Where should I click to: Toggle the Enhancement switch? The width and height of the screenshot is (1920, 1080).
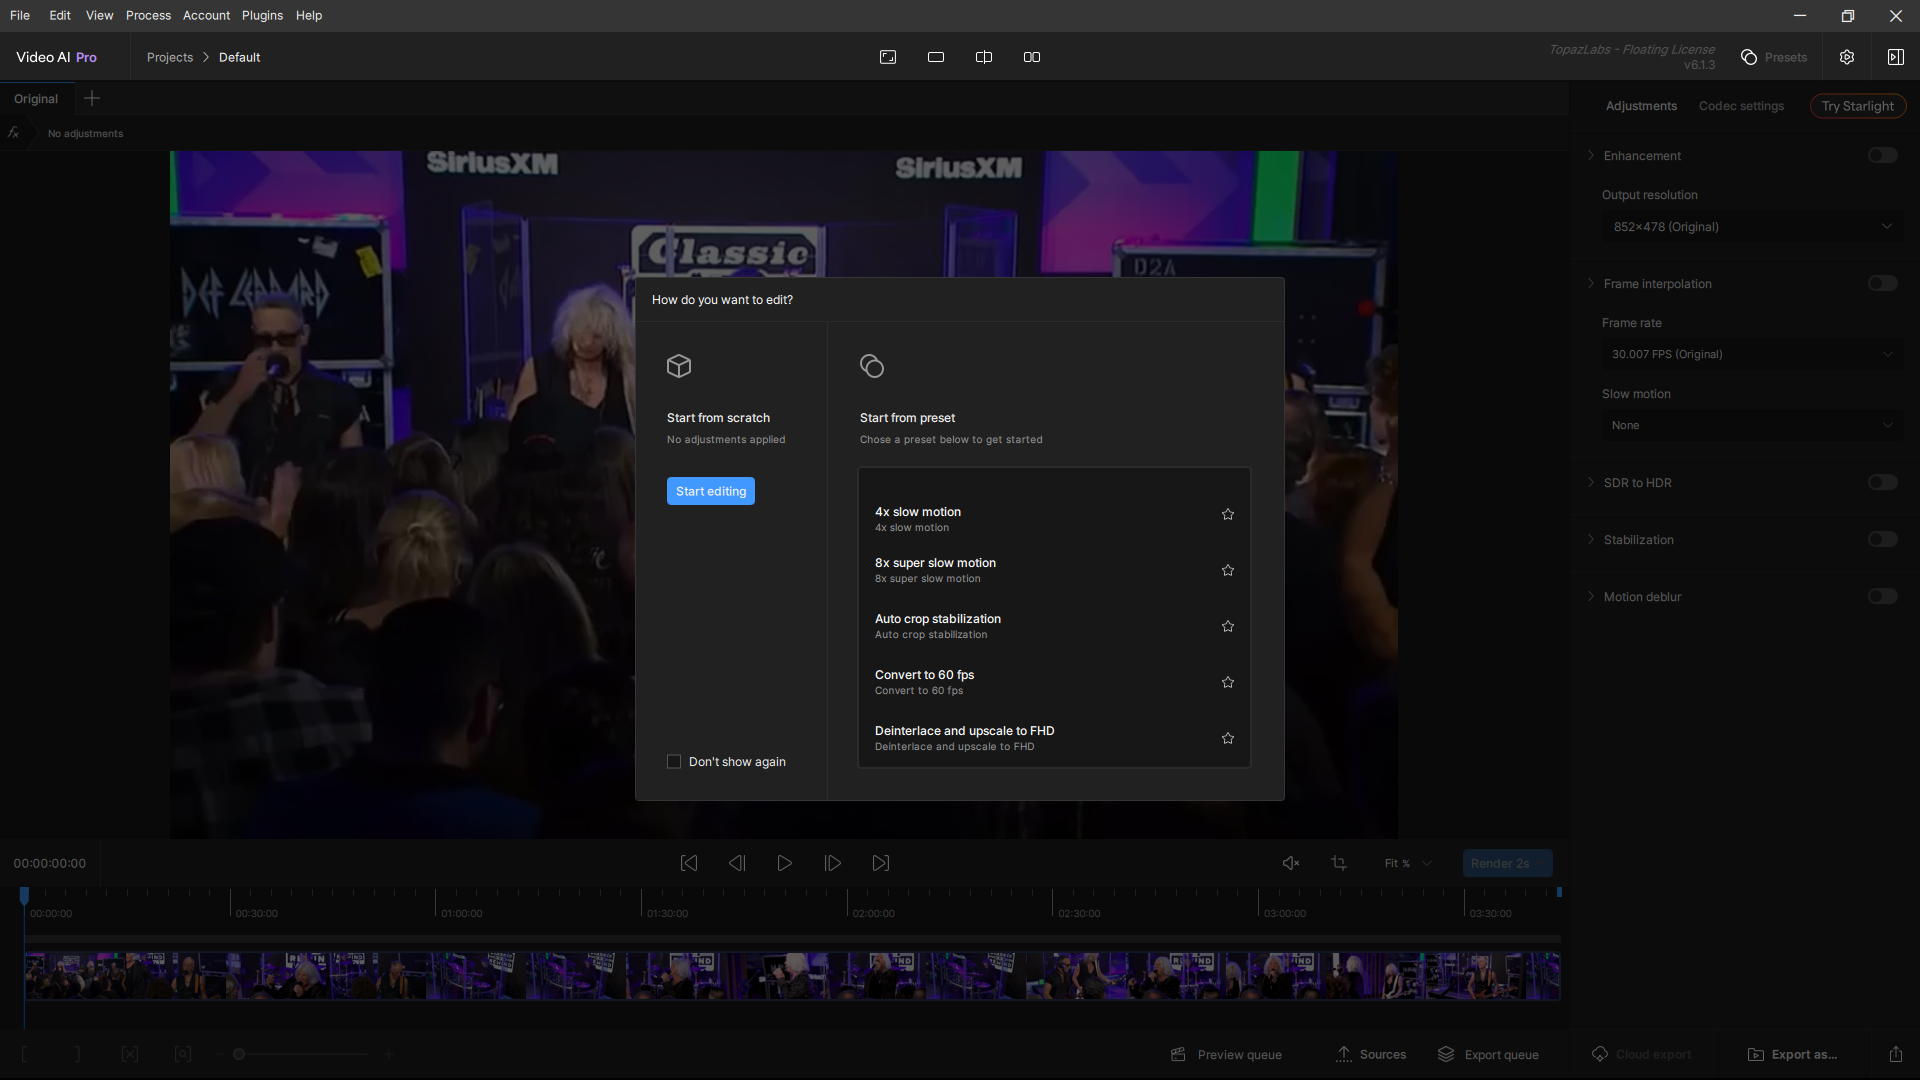[1882, 155]
